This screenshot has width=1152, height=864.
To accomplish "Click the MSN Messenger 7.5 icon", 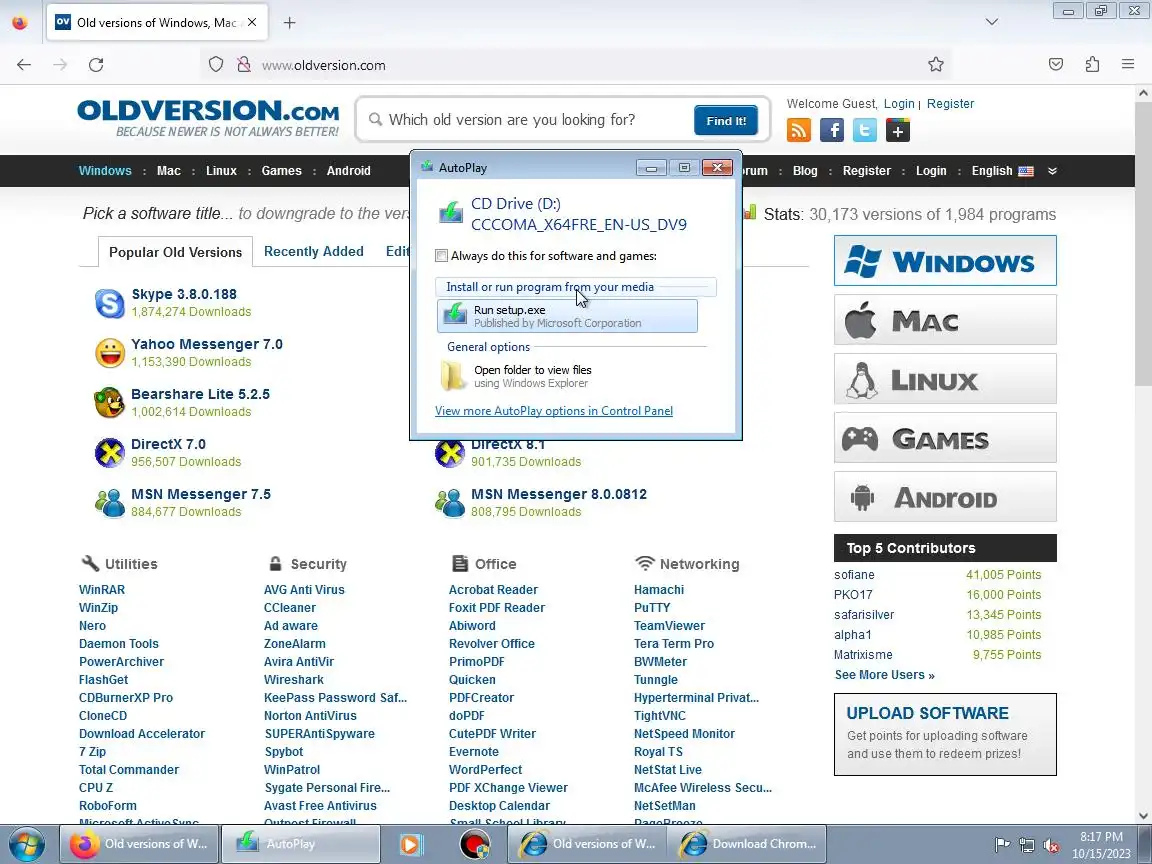I will [110, 503].
